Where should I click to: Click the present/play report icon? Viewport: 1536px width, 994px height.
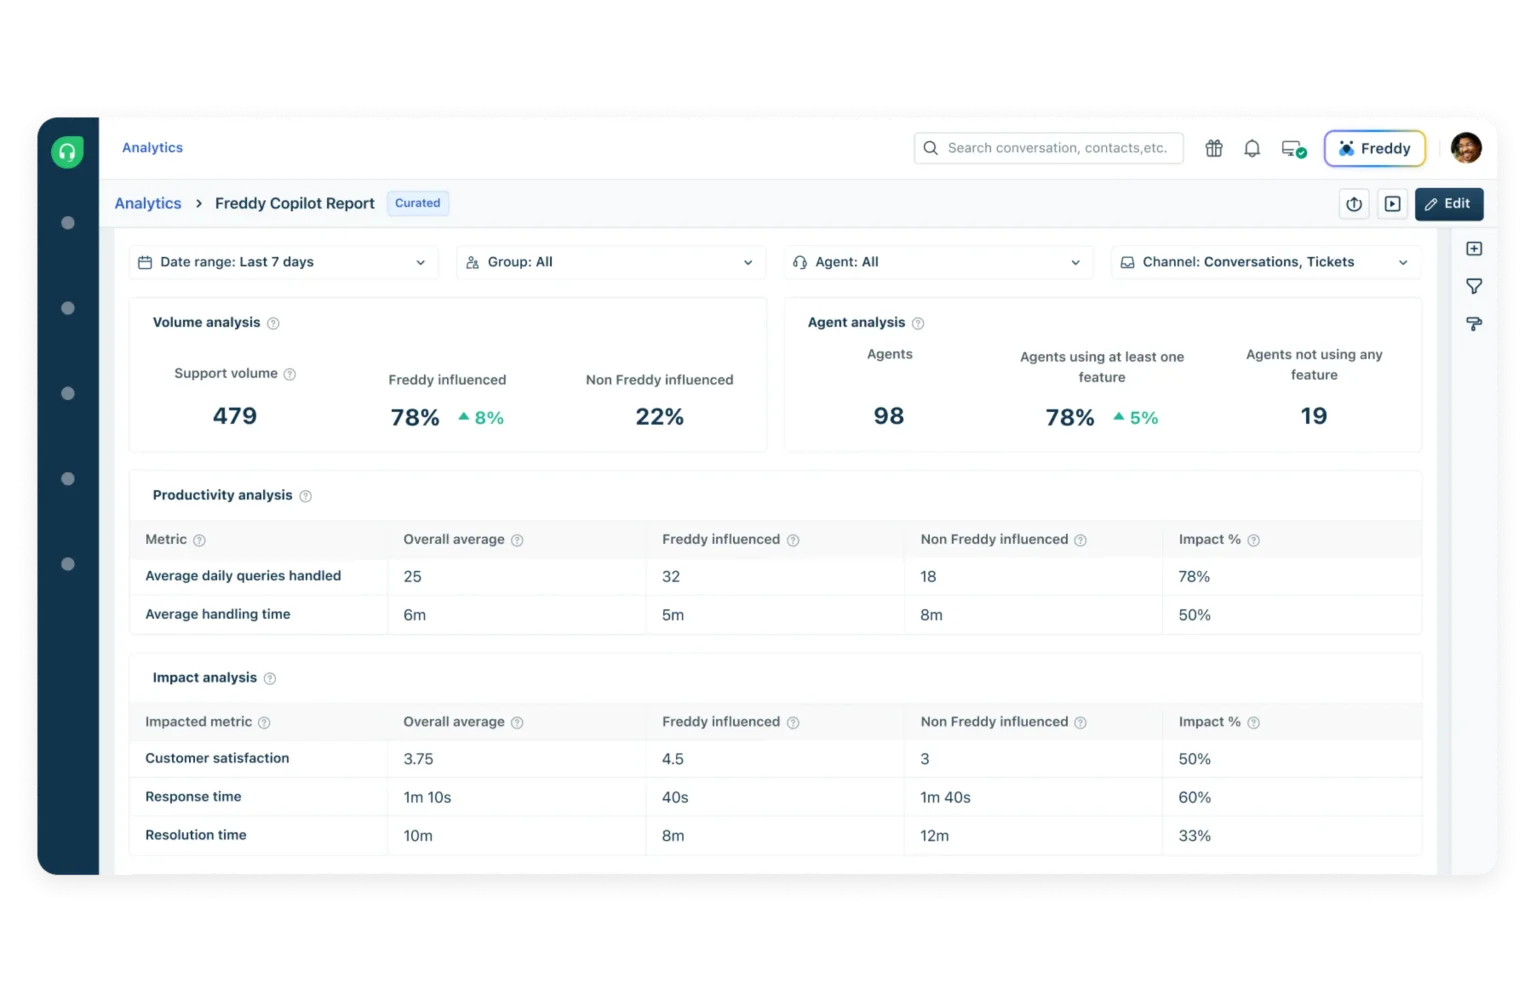tap(1392, 204)
